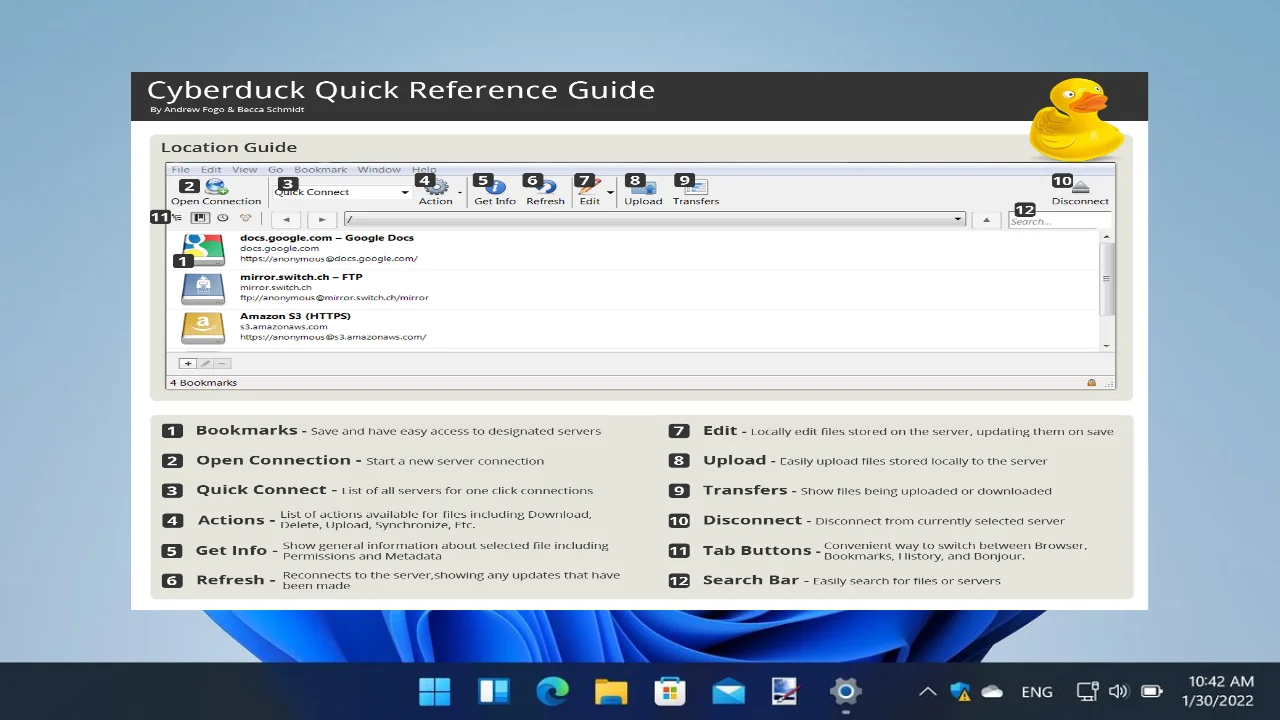Click the Edit pencil toolbar icon
Image resolution: width=1280 pixels, height=720 pixels.
[x=589, y=186]
